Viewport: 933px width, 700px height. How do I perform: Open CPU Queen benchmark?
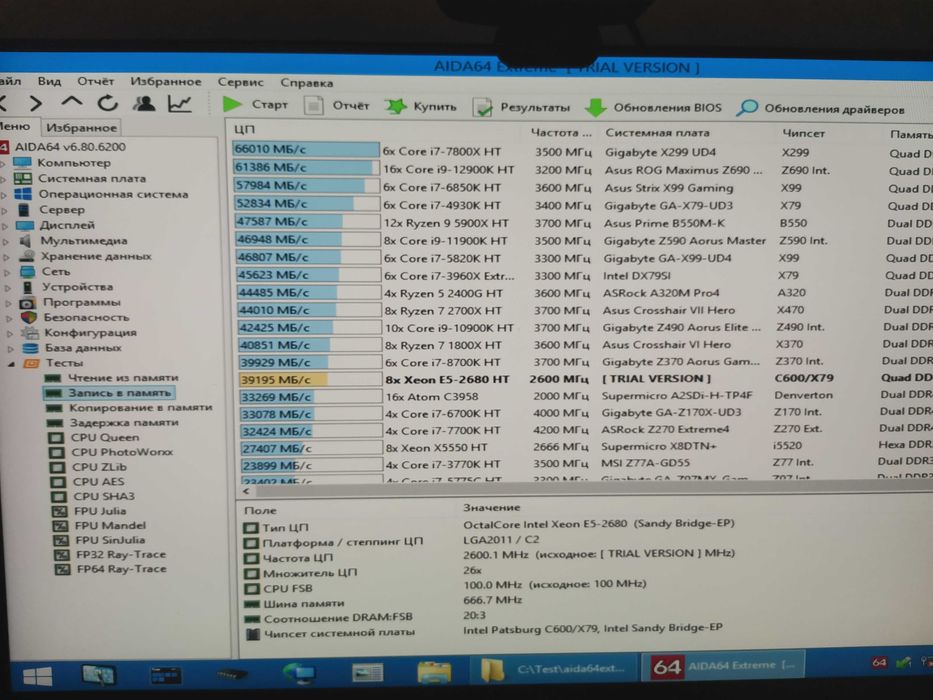click(105, 438)
